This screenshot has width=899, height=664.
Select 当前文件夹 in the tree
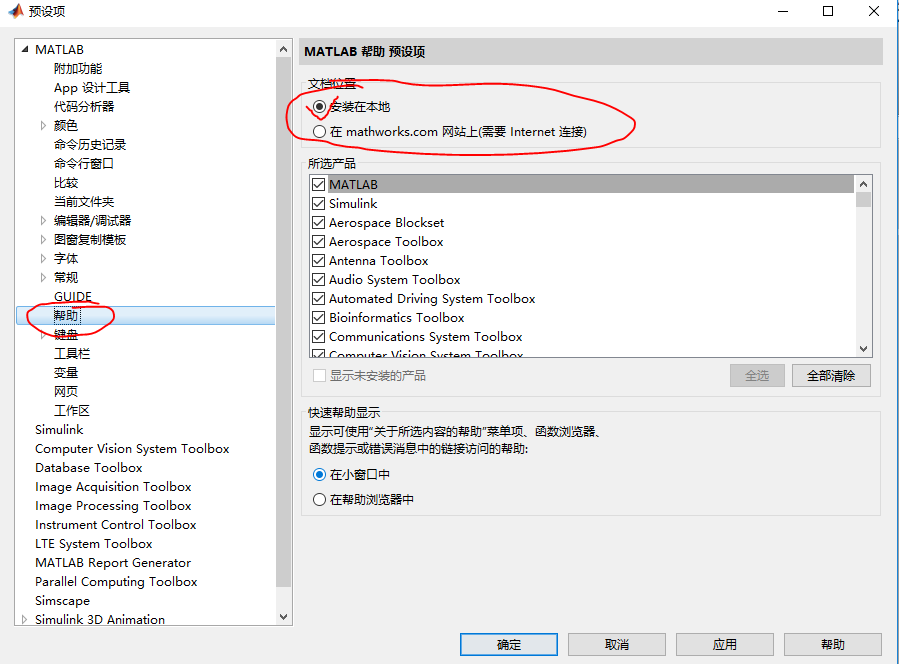click(84, 202)
